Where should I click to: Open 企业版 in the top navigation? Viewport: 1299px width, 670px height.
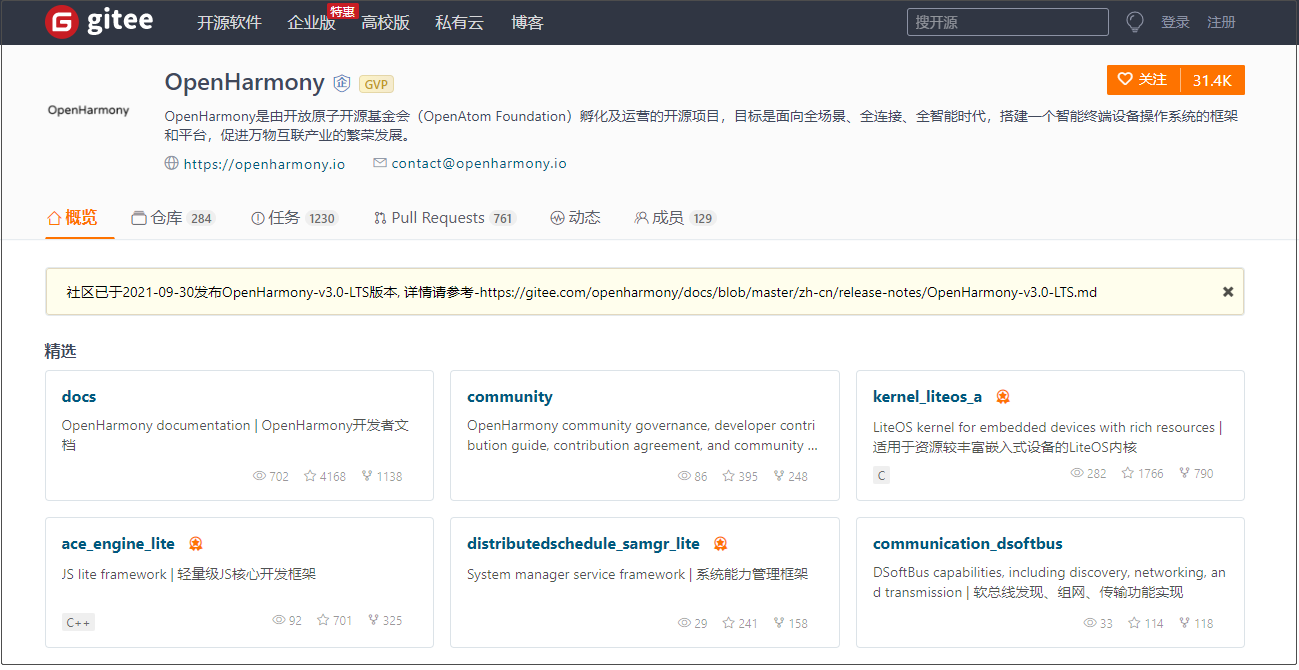311,22
